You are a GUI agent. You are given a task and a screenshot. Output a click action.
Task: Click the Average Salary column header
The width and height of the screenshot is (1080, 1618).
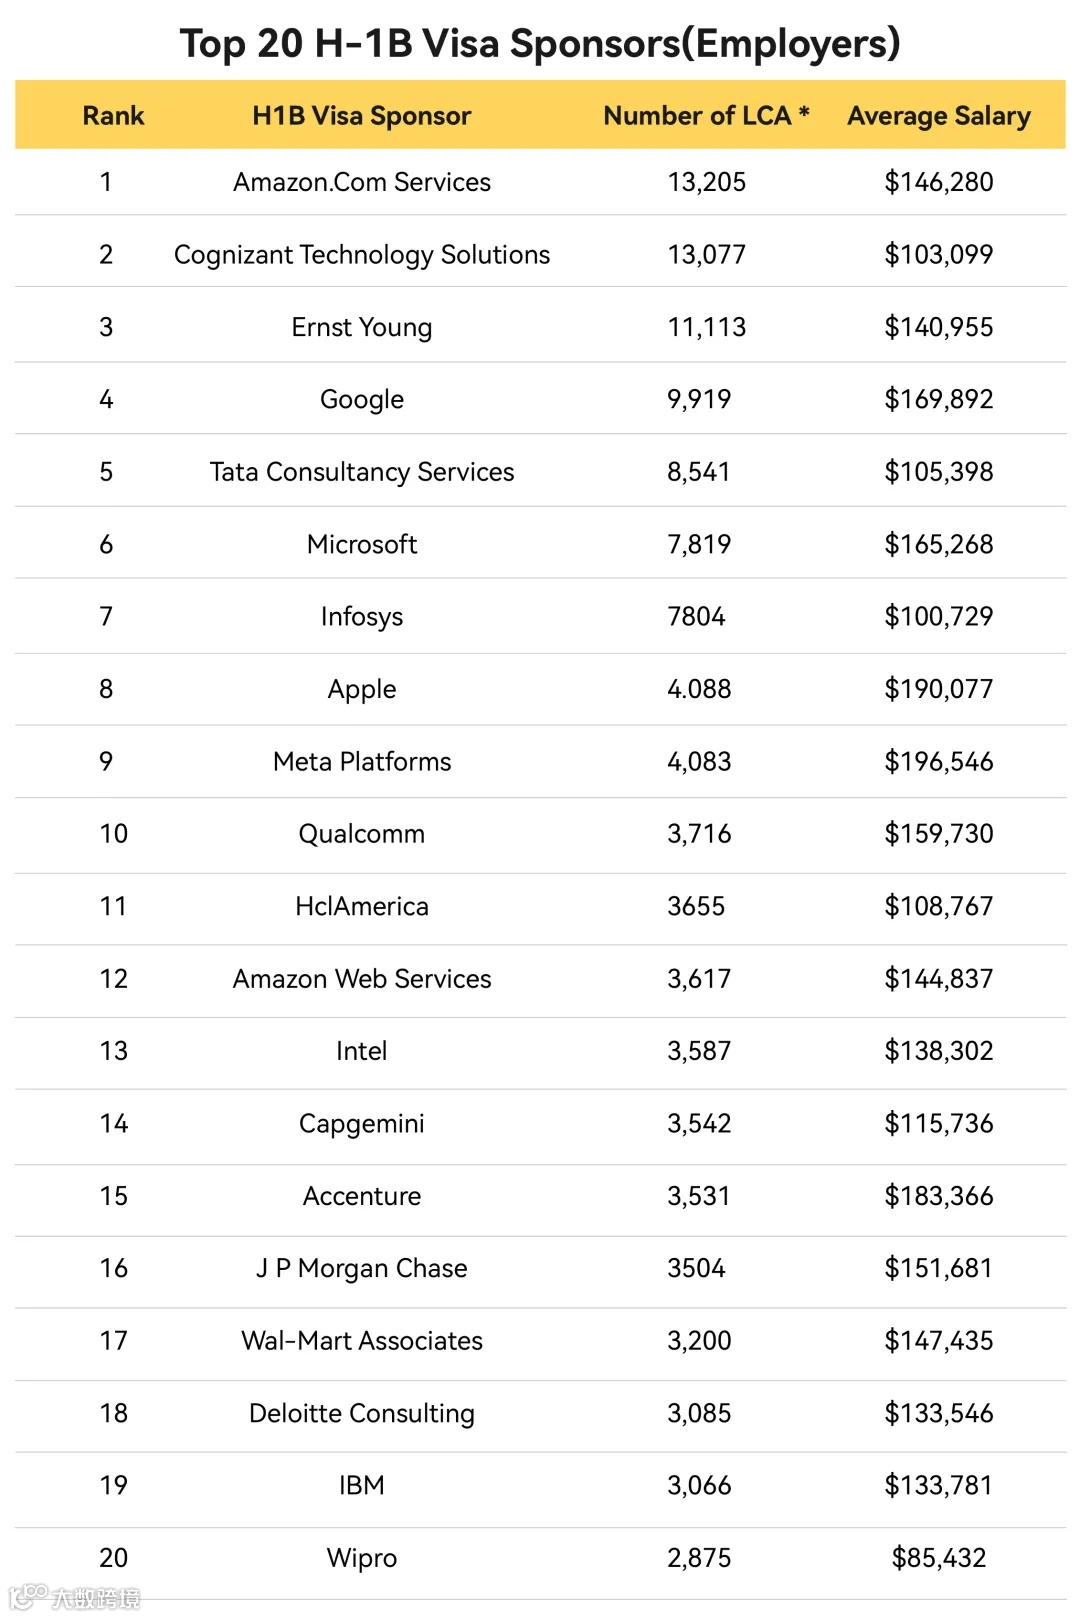tap(938, 117)
